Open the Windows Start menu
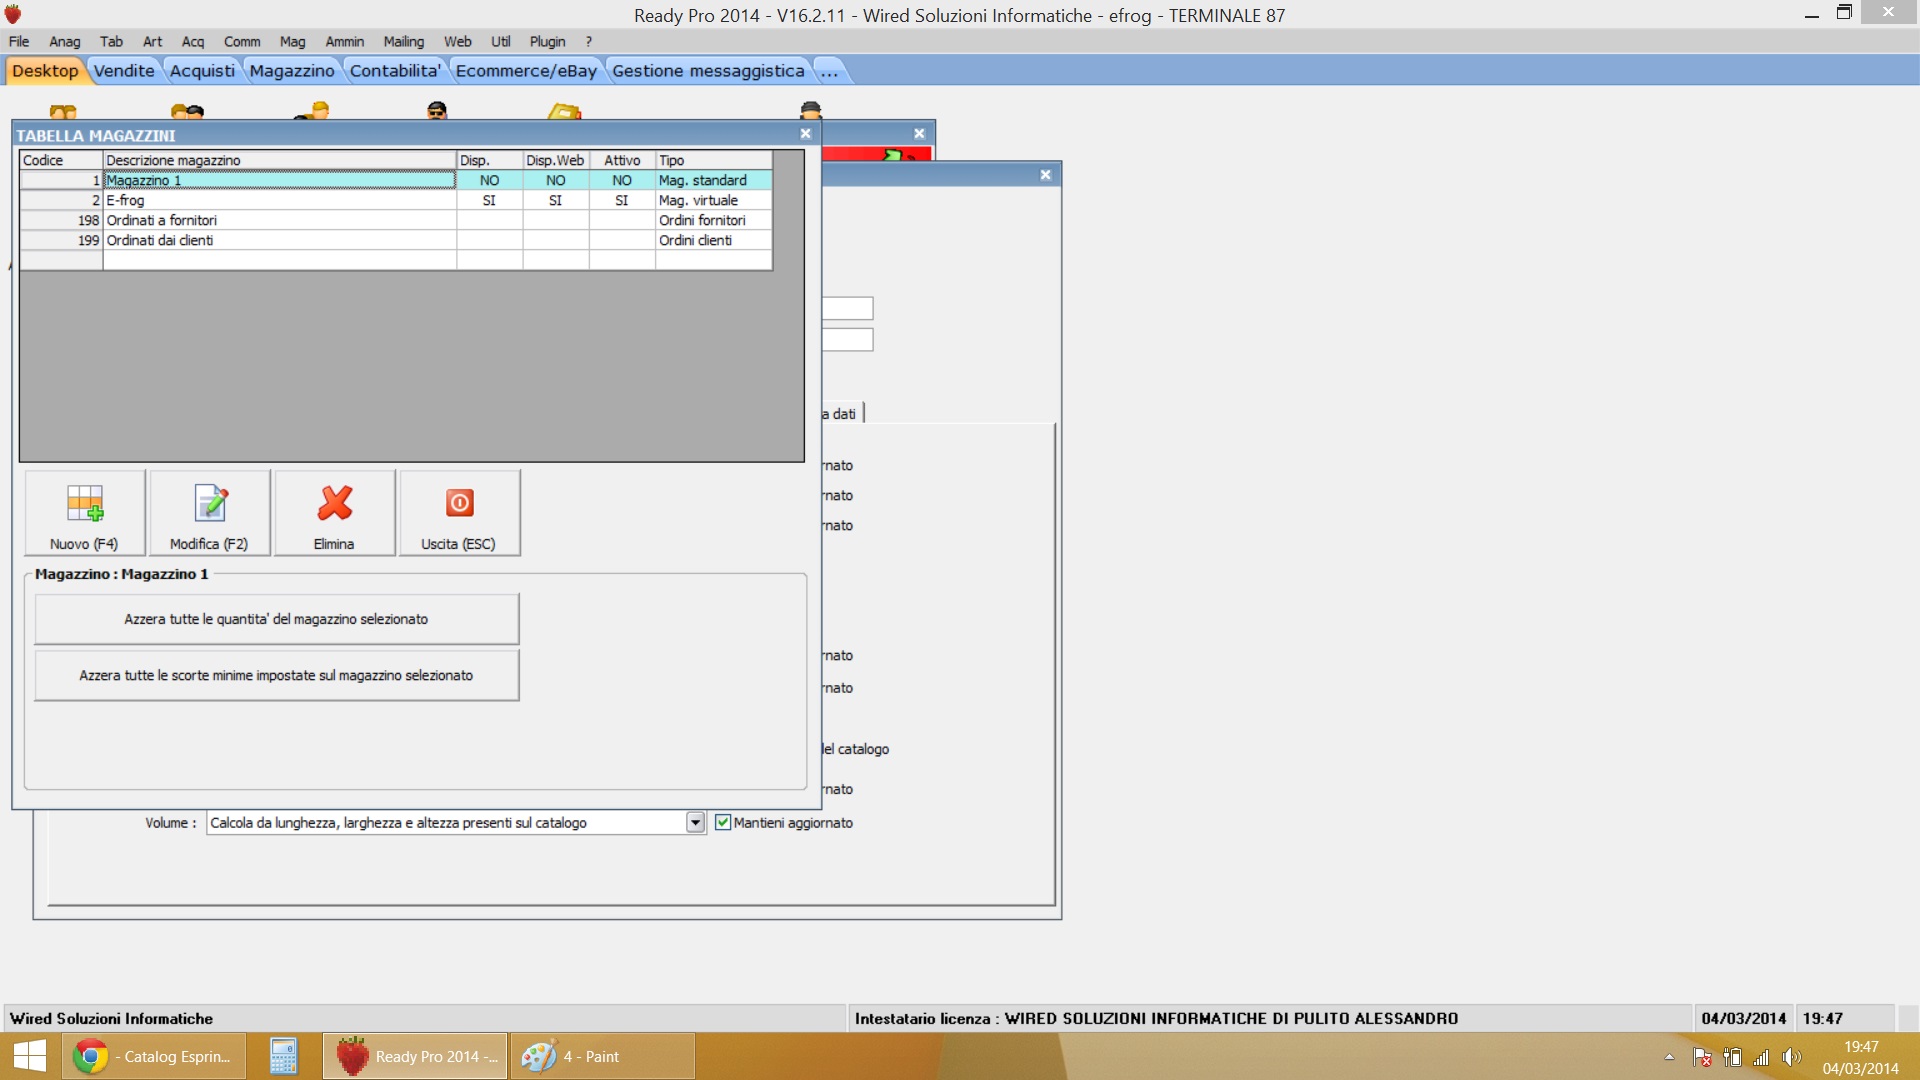1920x1080 pixels. (x=30, y=1056)
